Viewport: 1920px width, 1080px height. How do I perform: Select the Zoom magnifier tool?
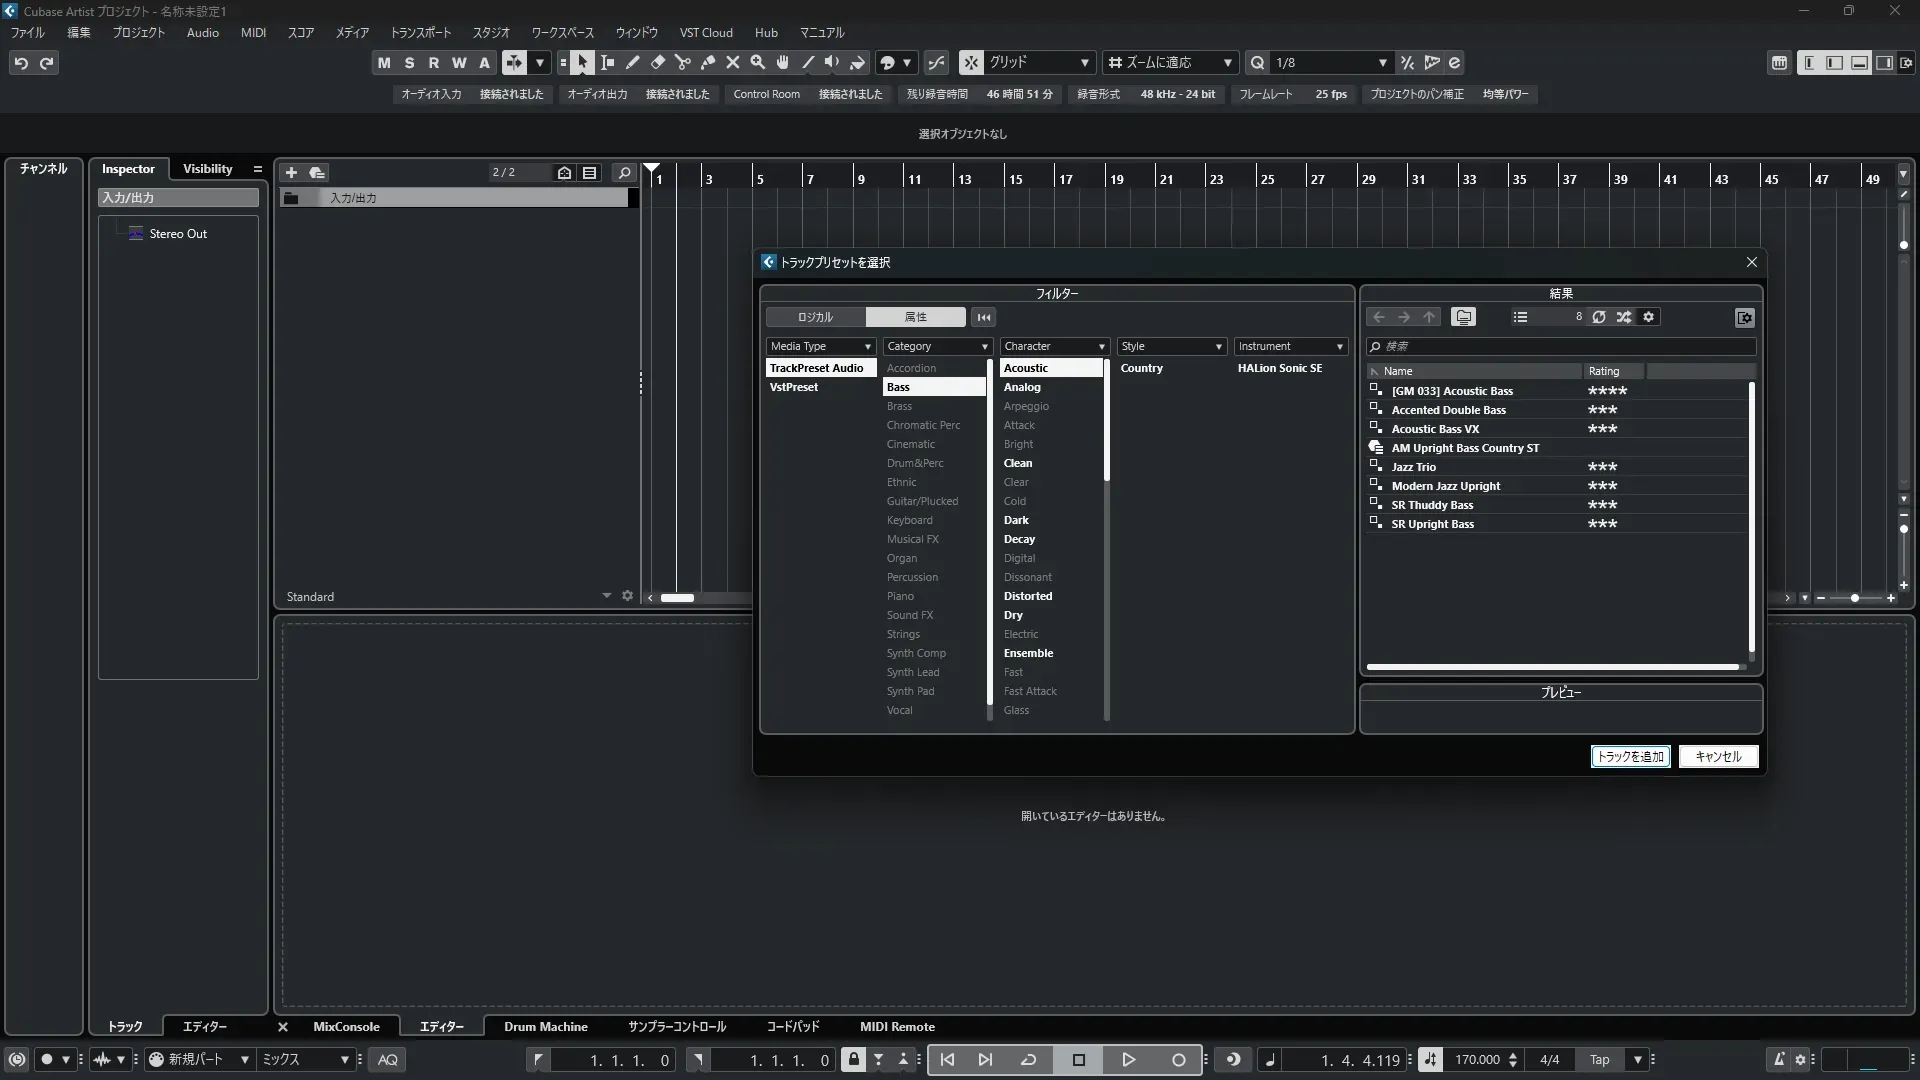click(x=758, y=63)
